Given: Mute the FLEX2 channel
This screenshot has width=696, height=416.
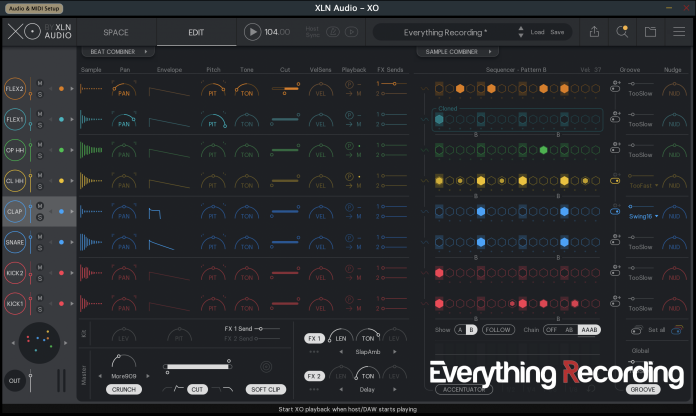Looking at the screenshot, I should tap(40, 83).
